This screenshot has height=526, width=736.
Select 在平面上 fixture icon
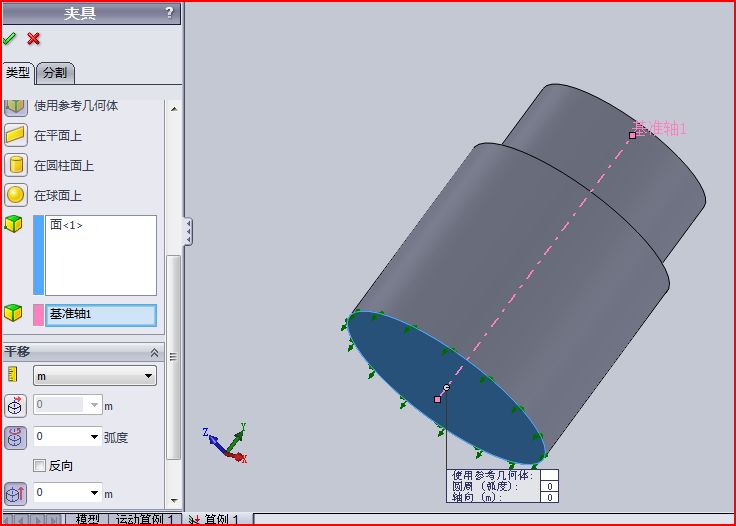click(15, 135)
